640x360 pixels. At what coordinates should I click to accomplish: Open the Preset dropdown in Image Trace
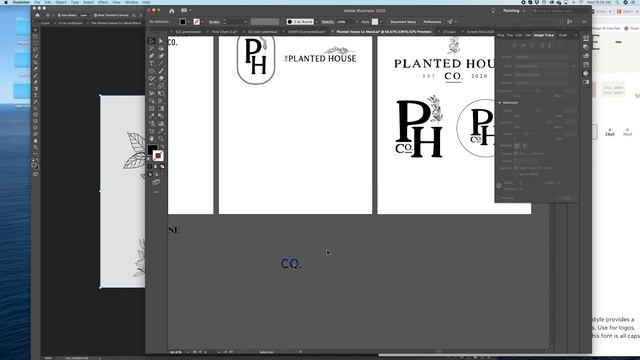click(x=541, y=57)
